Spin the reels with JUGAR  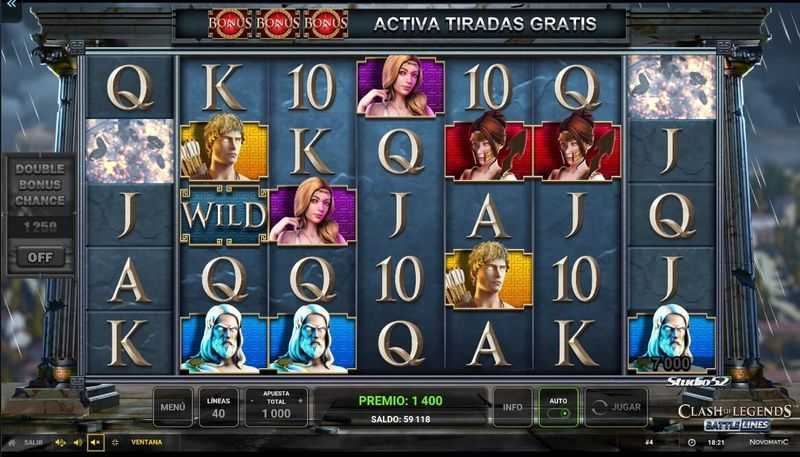pyautogui.click(x=616, y=407)
